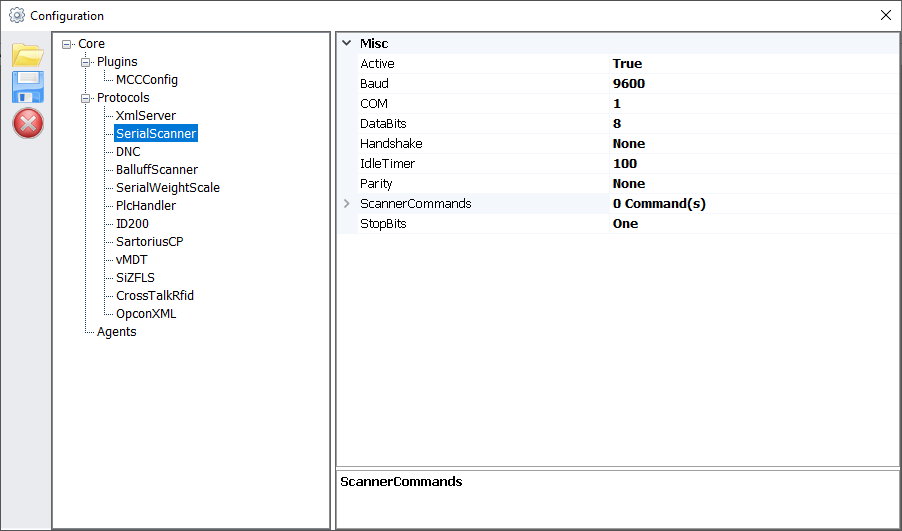The image size is (902, 531).
Task: Click the open folder icon
Action: [27, 54]
